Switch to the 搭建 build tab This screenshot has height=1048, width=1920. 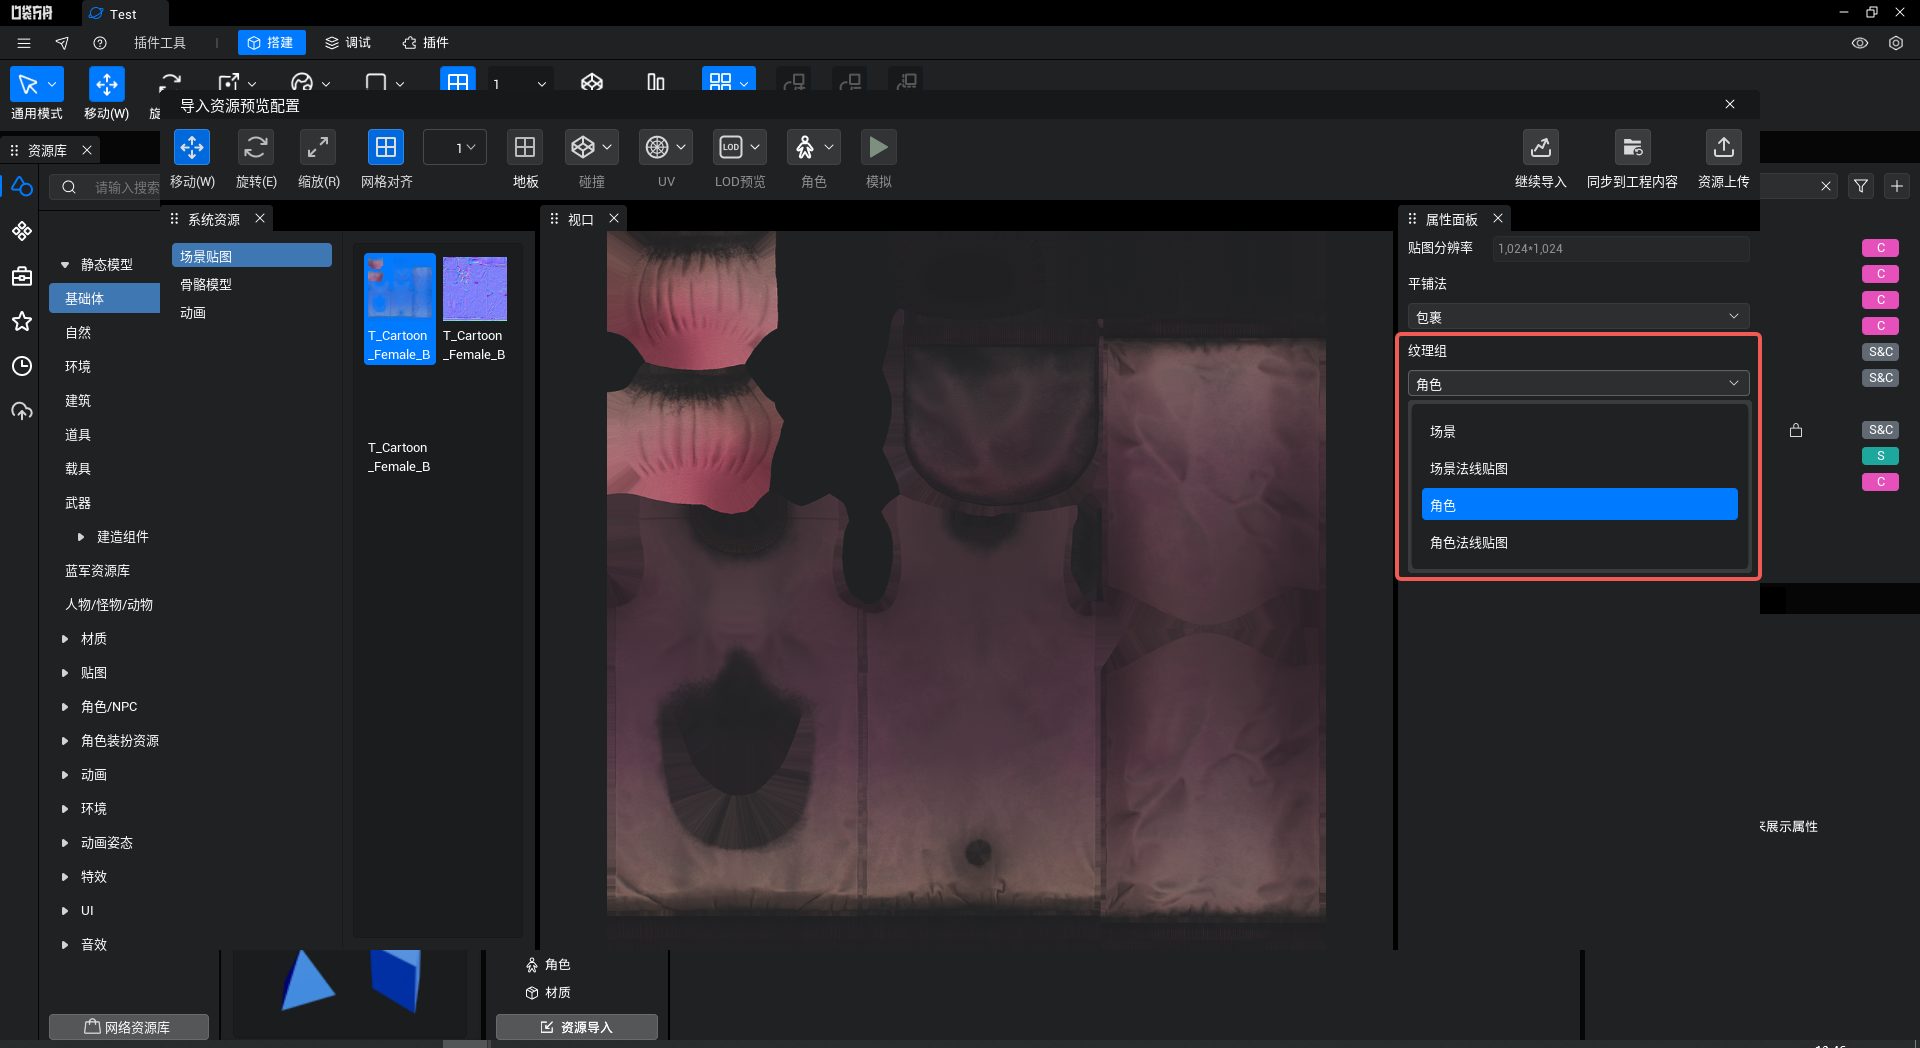tap(271, 43)
